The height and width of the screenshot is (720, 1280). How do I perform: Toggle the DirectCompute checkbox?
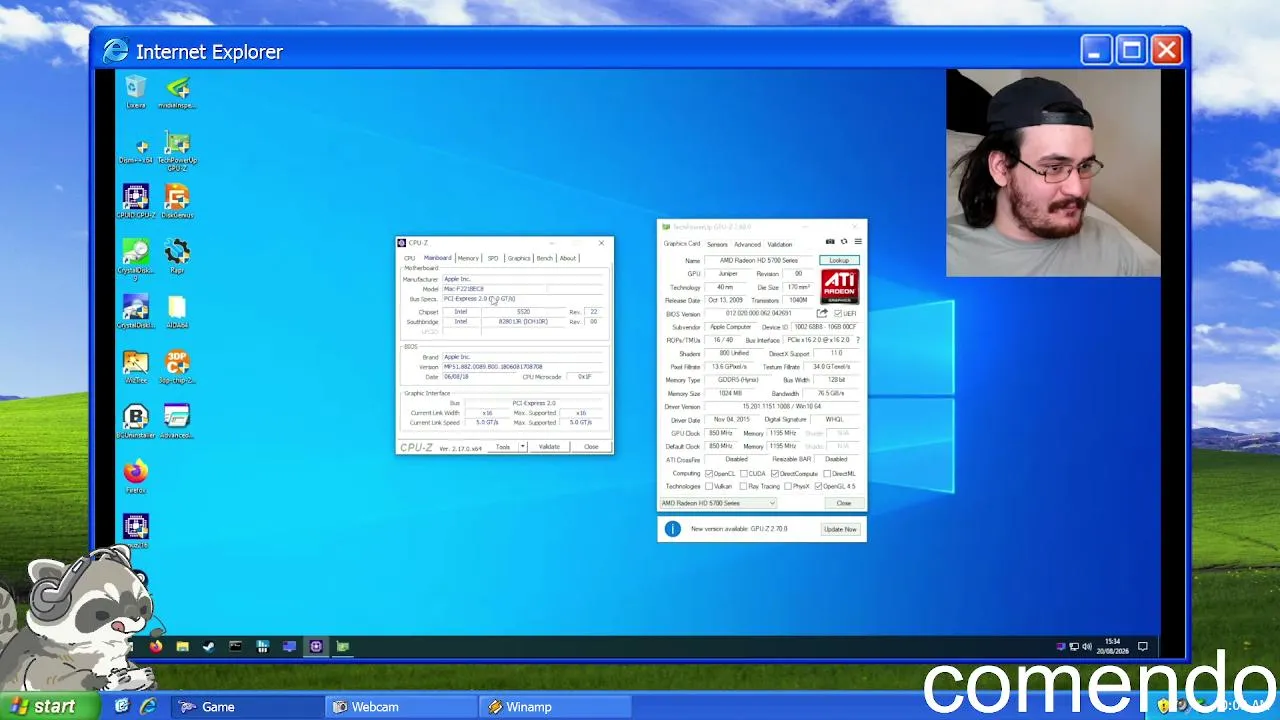tap(775, 473)
